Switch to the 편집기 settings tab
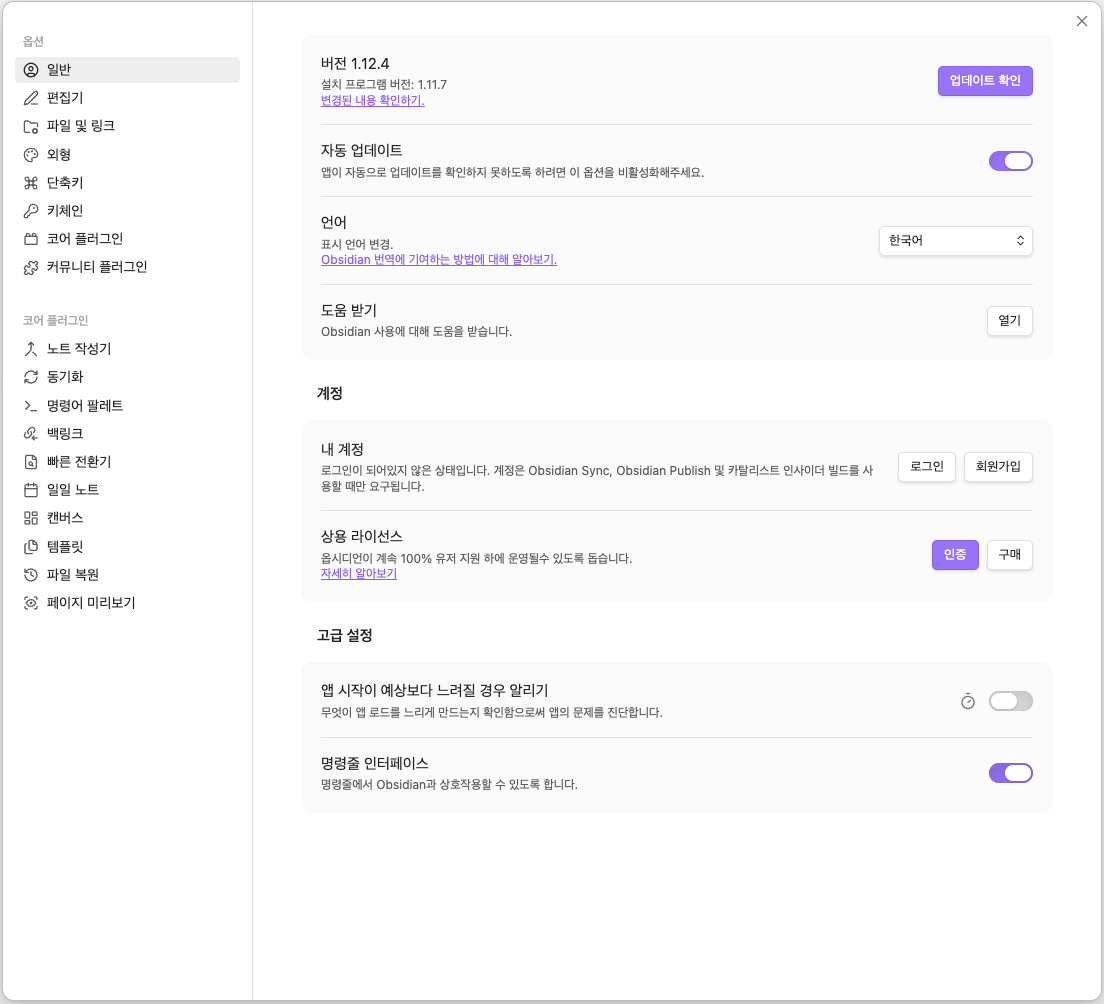 (x=127, y=98)
